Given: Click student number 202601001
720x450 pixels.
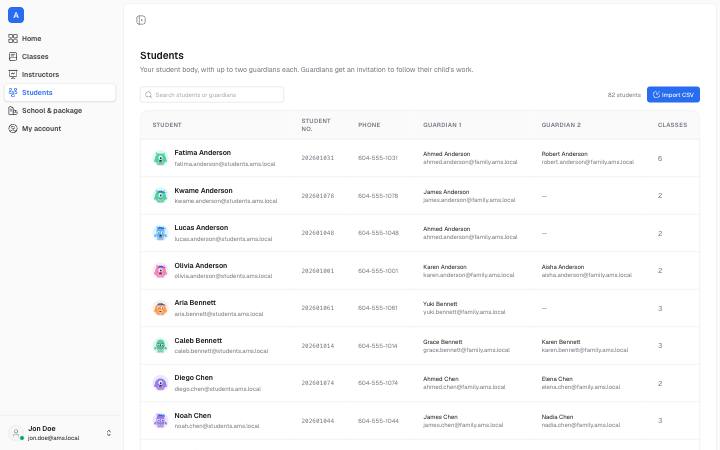Looking at the screenshot, I should 318,271.
